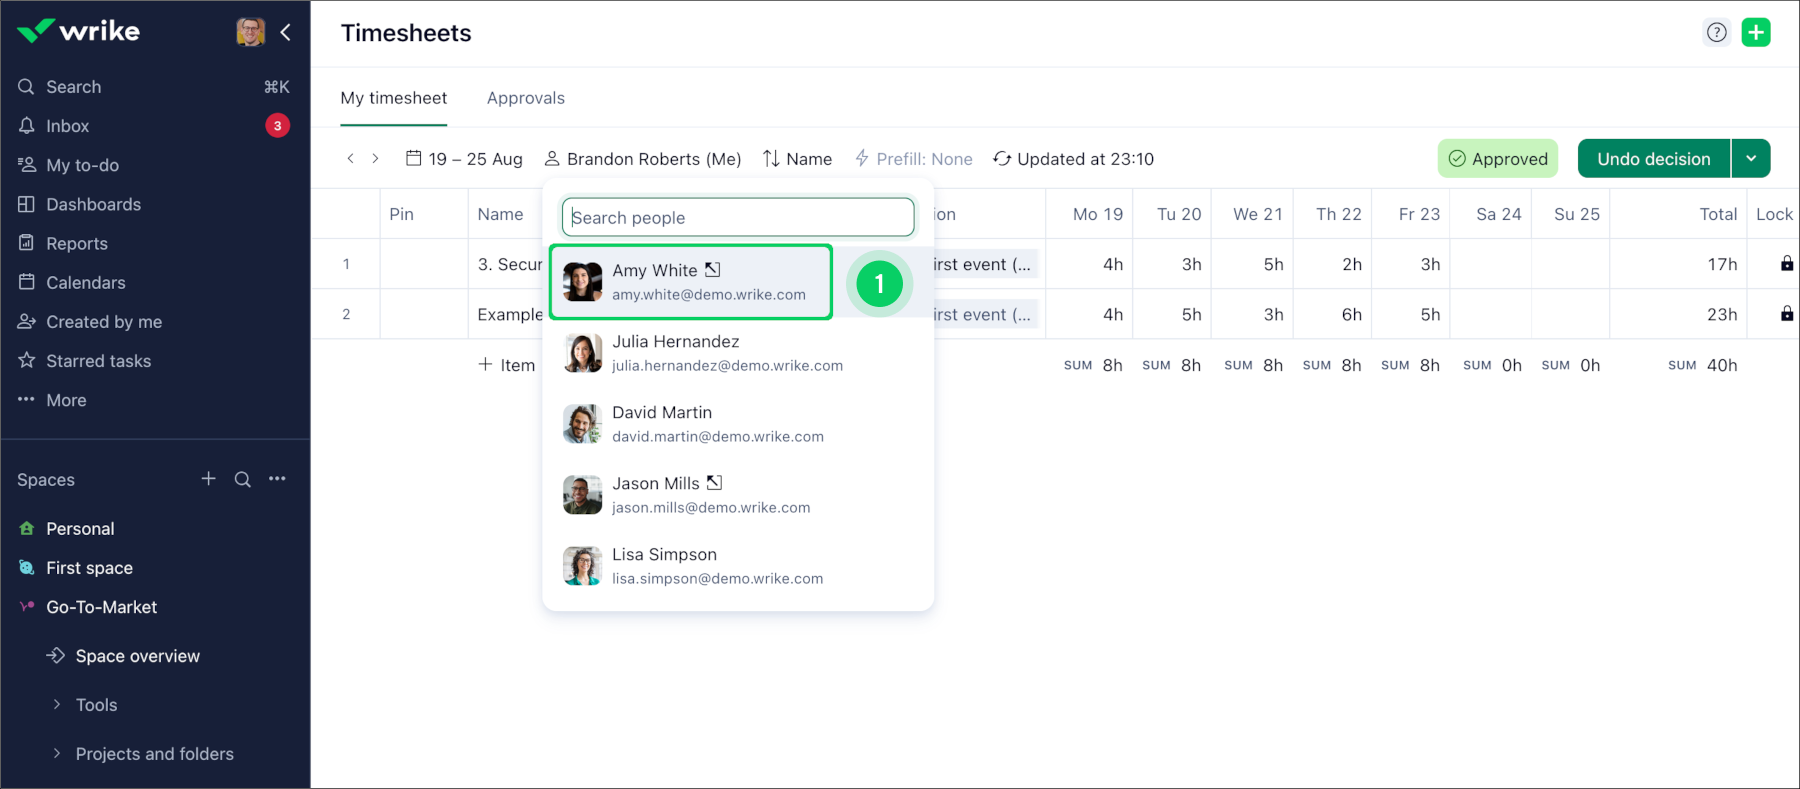1800x789 pixels.
Task: Go to previous week arrow
Action: point(350,159)
